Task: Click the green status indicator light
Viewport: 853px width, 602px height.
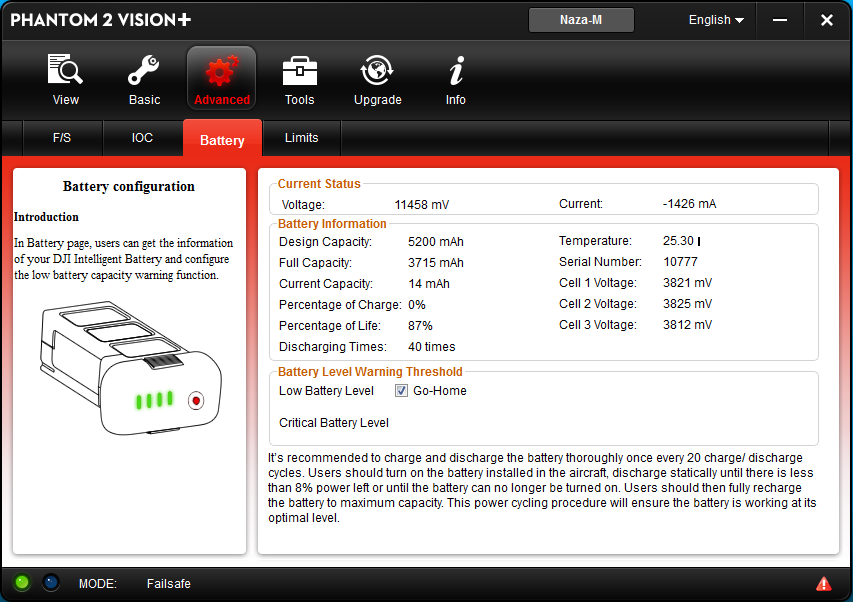Action: pos(22,582)
